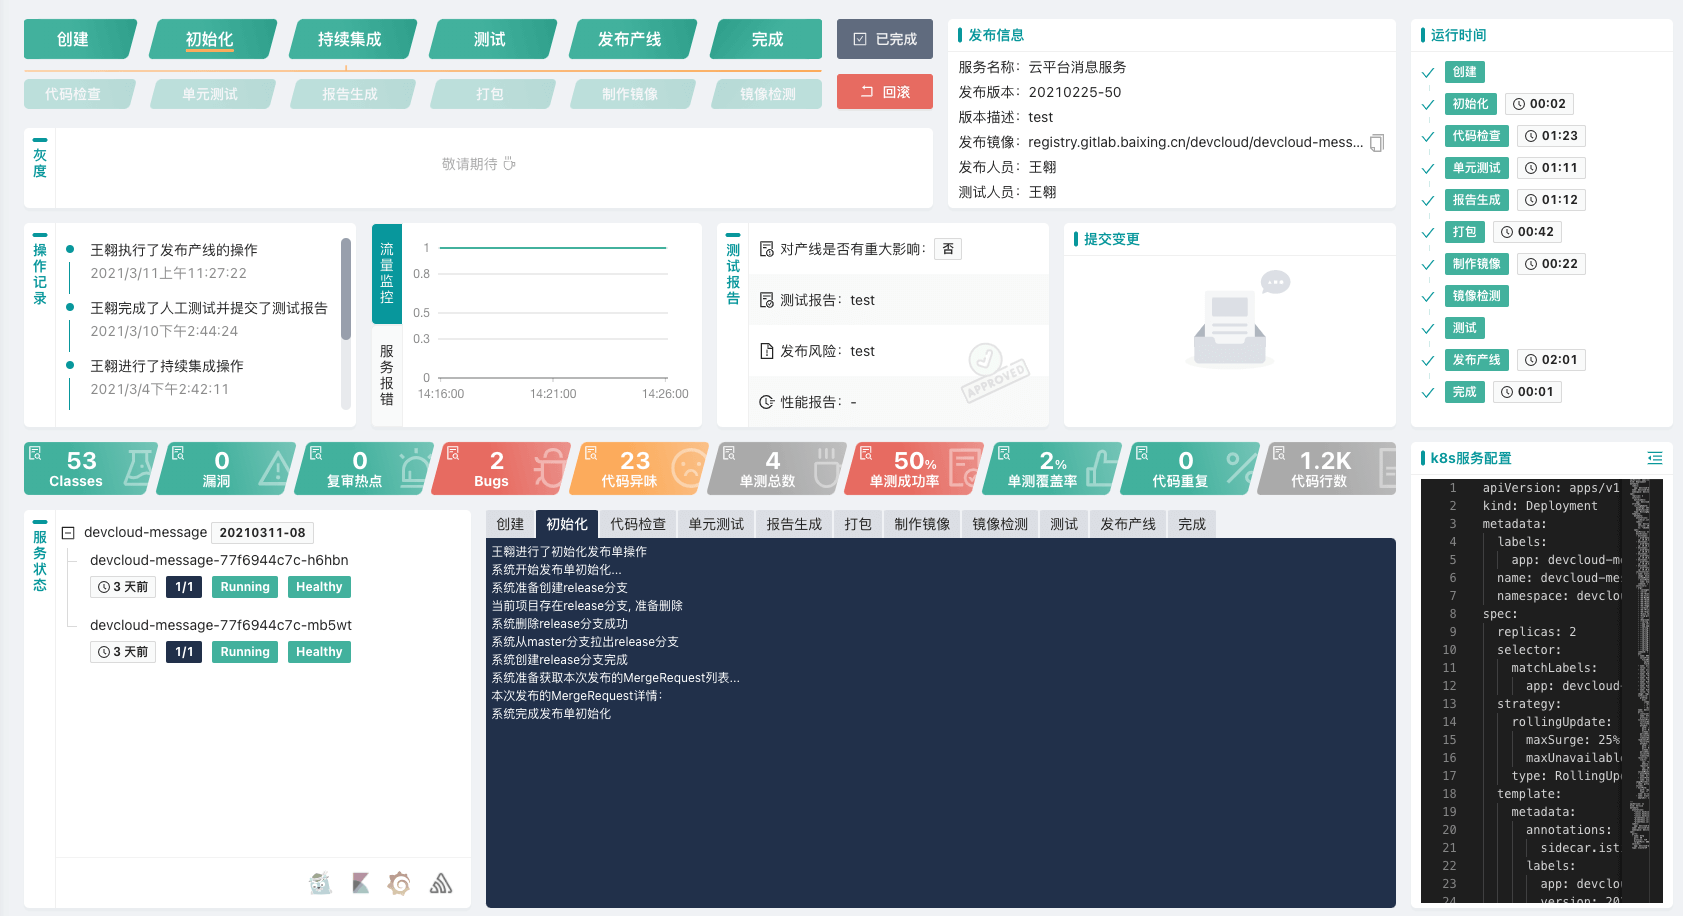1683x916 pixels.
Task: Select the 测试 pipeline stage
Action: pyautogui.click(x=492, y=39)
